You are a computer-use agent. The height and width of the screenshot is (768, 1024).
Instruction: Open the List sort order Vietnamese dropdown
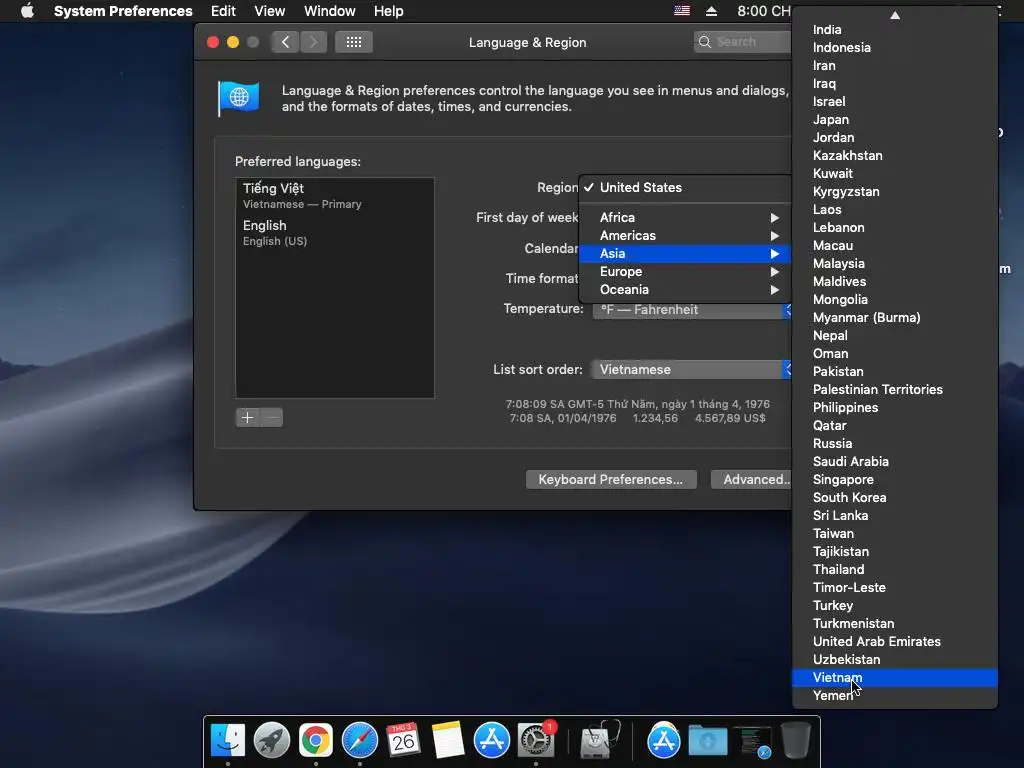(691, 370)
